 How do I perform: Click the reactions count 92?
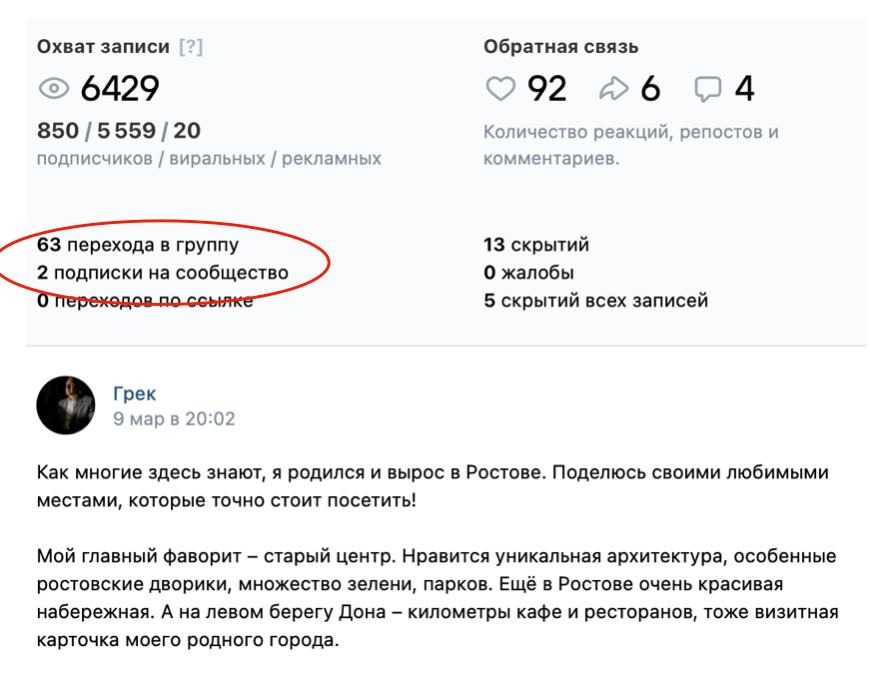point(547,90)
